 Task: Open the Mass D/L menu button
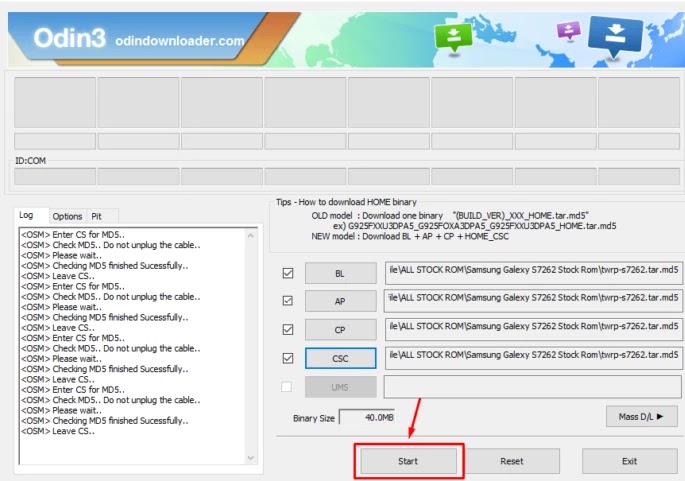[x=641, y=416]
